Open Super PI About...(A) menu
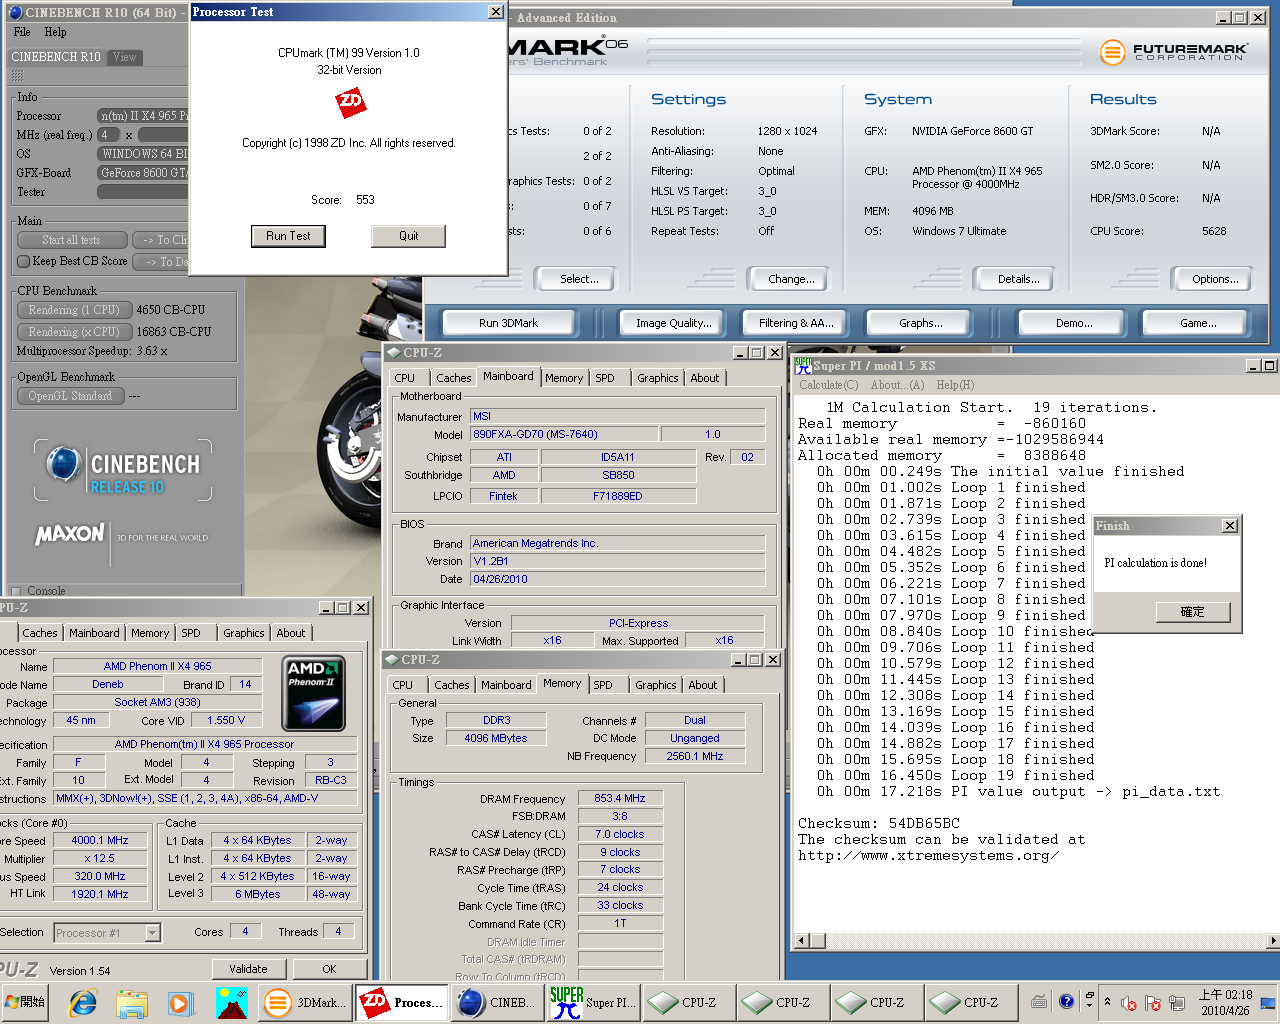1280x1024 pixels. 897,385
